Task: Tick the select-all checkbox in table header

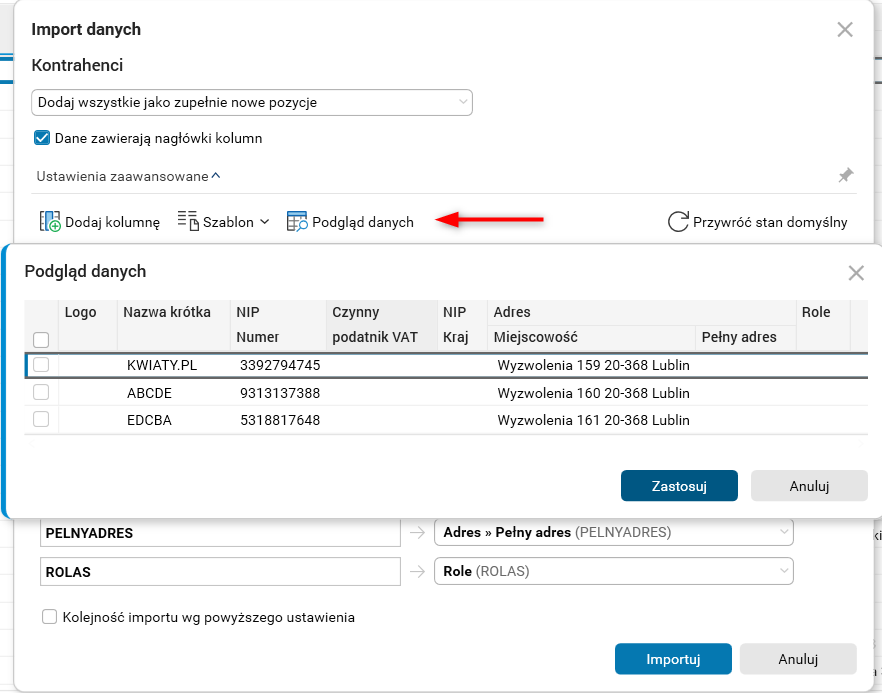Action: pos(41,340)
